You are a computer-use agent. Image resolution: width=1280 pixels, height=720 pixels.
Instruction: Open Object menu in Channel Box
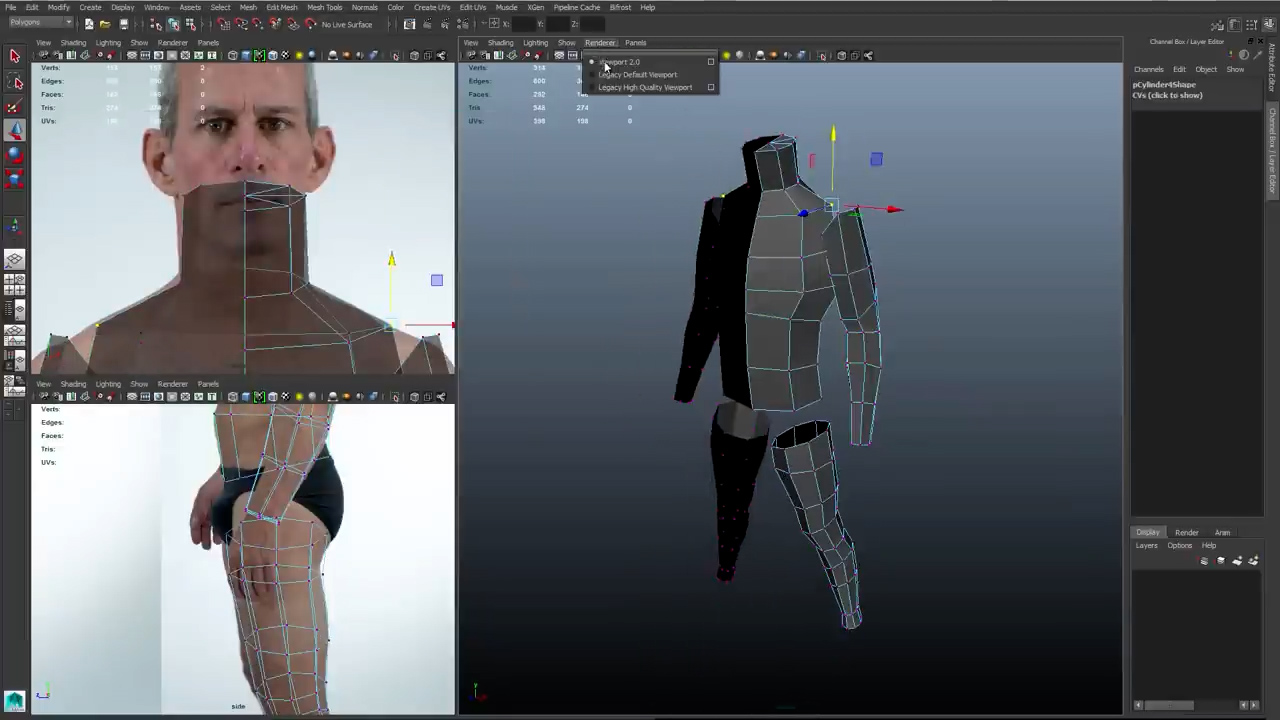(1206, 70)
